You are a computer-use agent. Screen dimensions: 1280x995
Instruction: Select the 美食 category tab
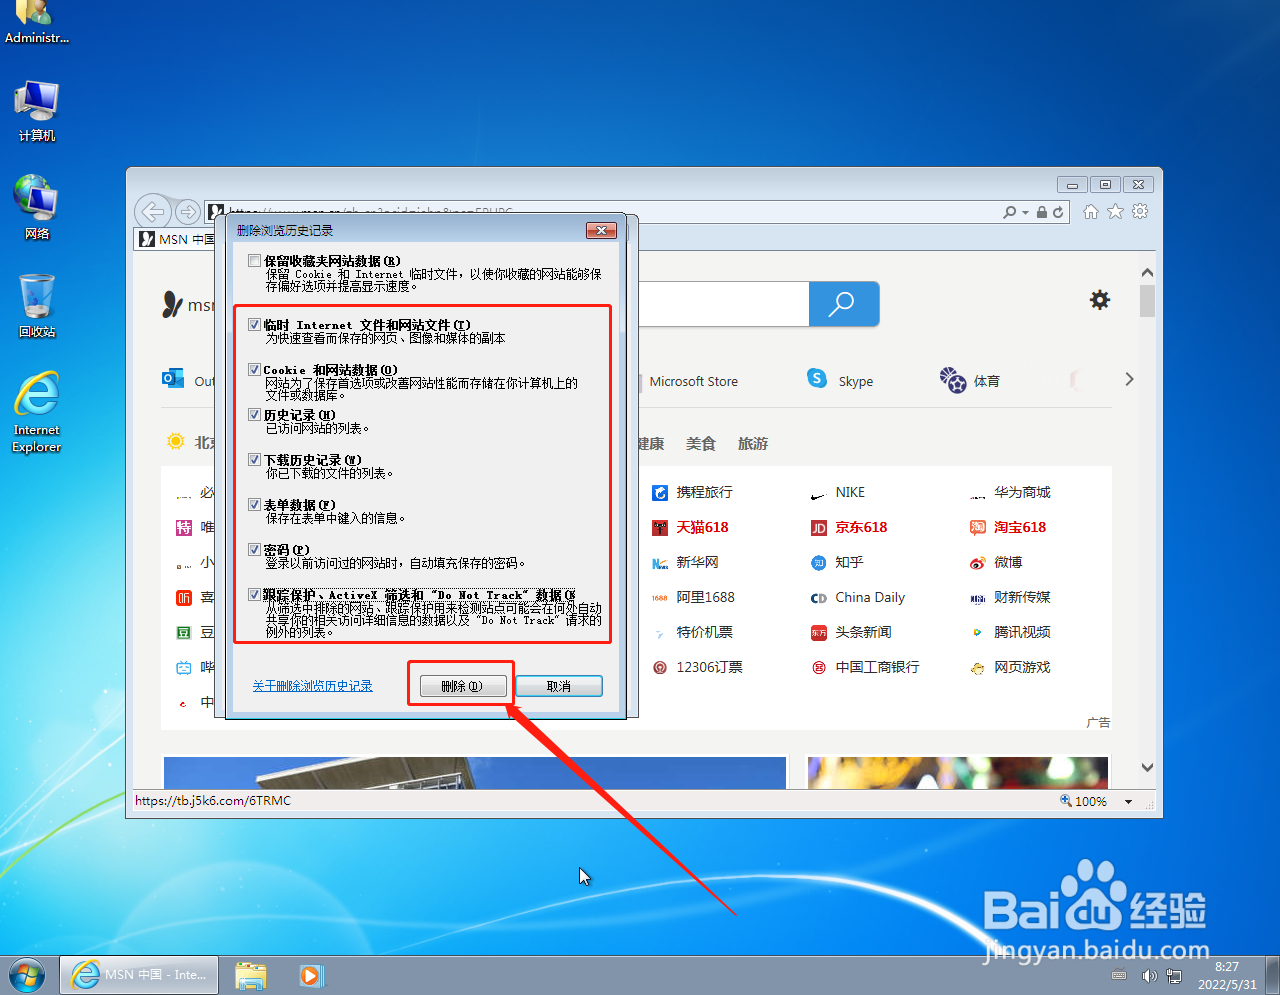pyautogui.click(x=701, y=443)
